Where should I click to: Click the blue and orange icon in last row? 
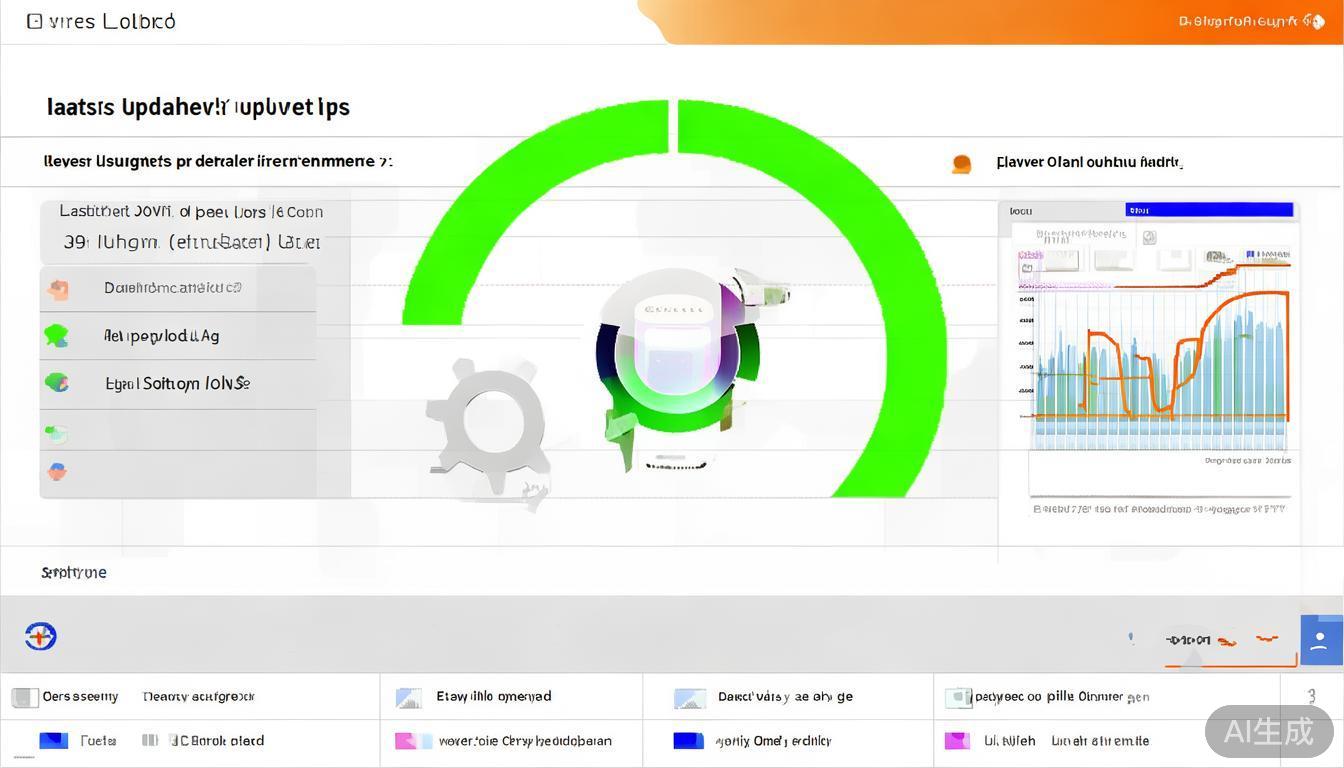(57, 471)
